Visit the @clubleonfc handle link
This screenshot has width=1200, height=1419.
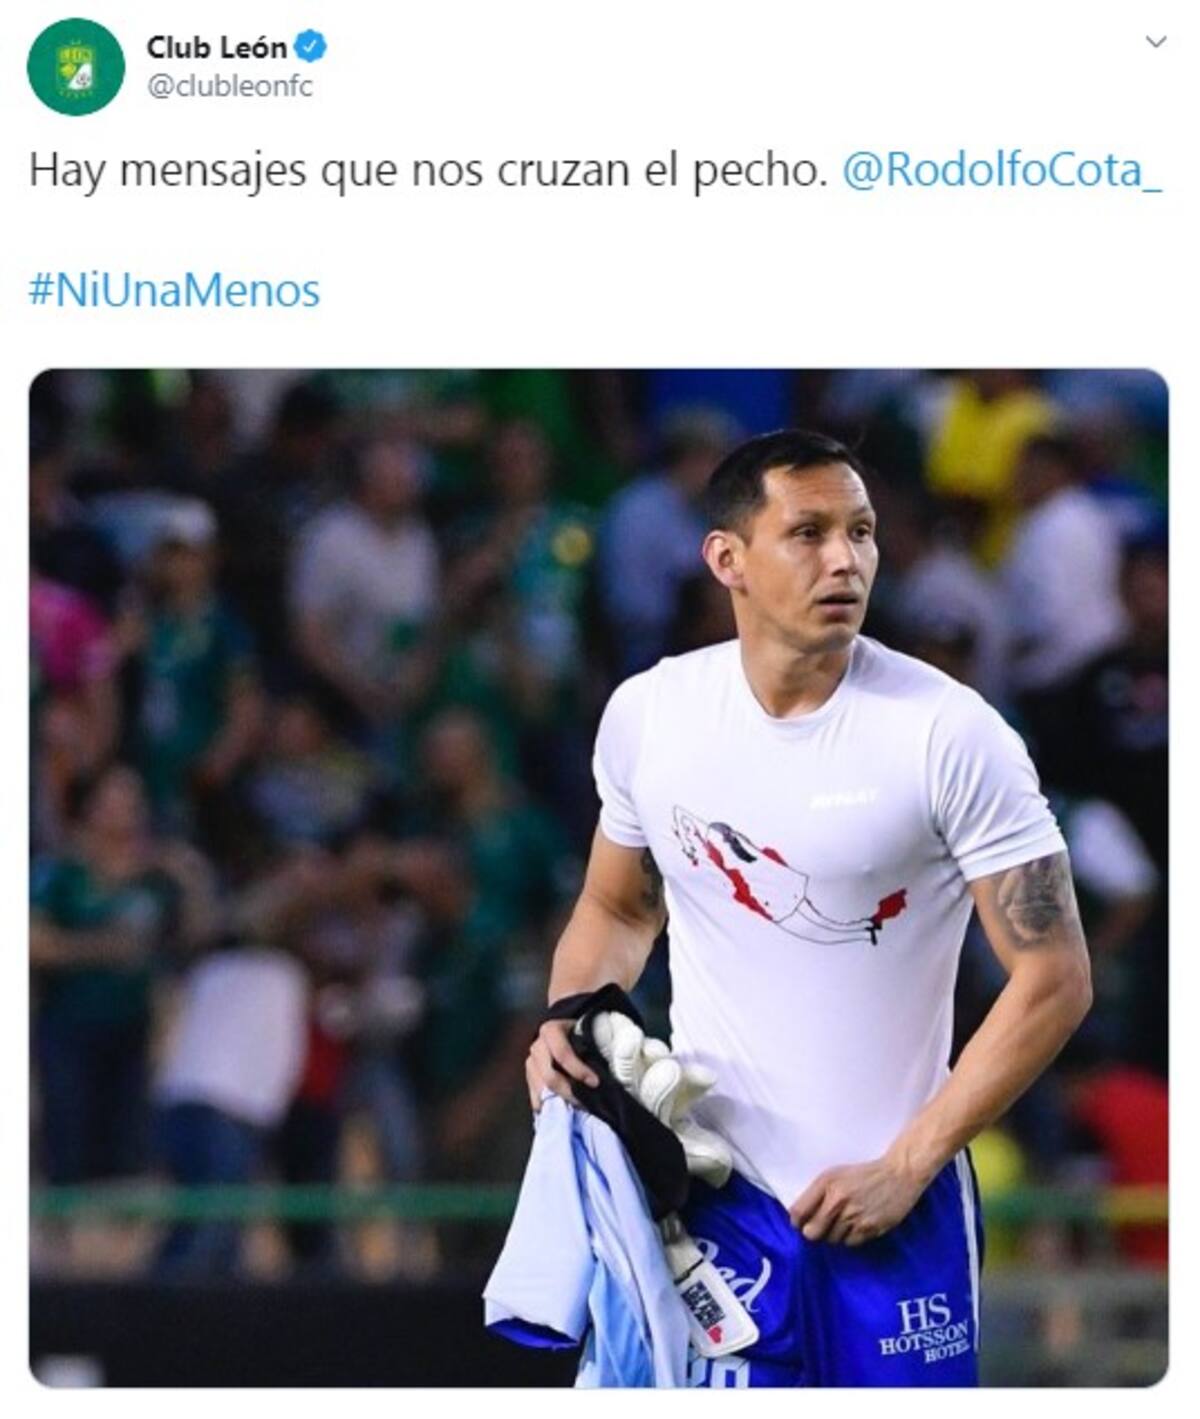point(230,87)
